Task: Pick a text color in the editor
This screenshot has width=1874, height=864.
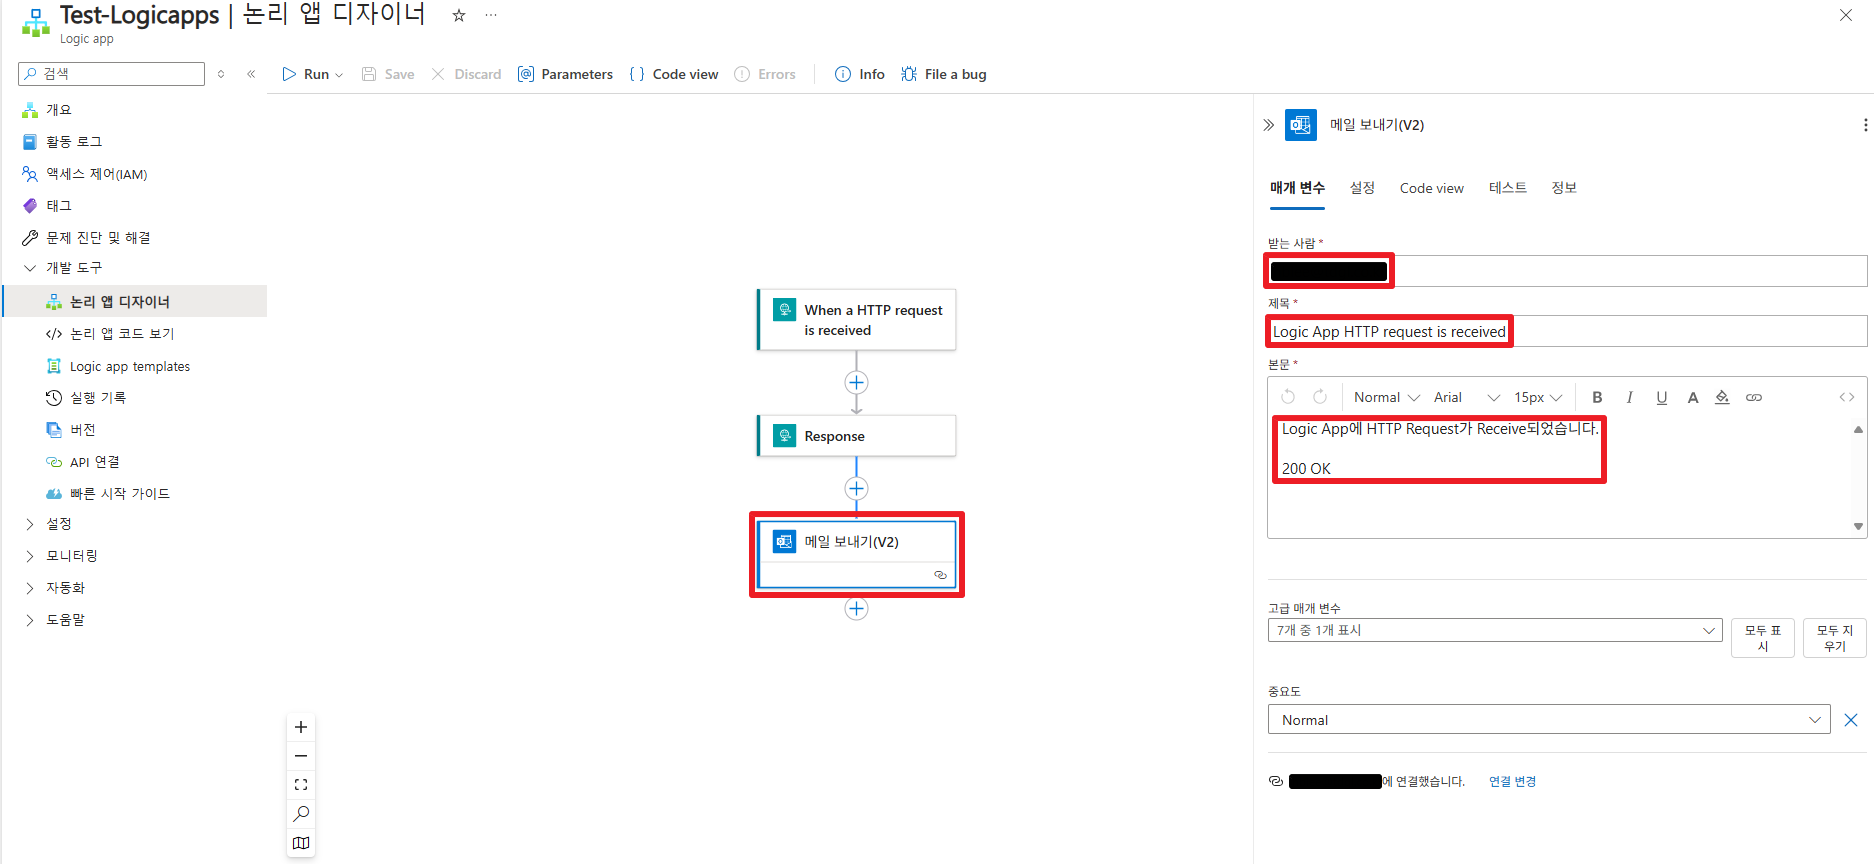Action: tap(1693, 397)
